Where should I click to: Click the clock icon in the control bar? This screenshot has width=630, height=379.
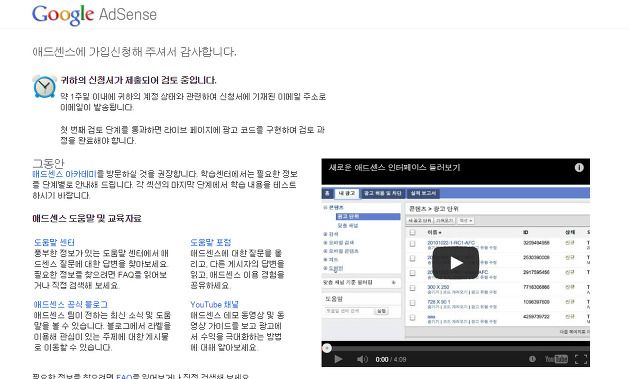click(532, 359)
